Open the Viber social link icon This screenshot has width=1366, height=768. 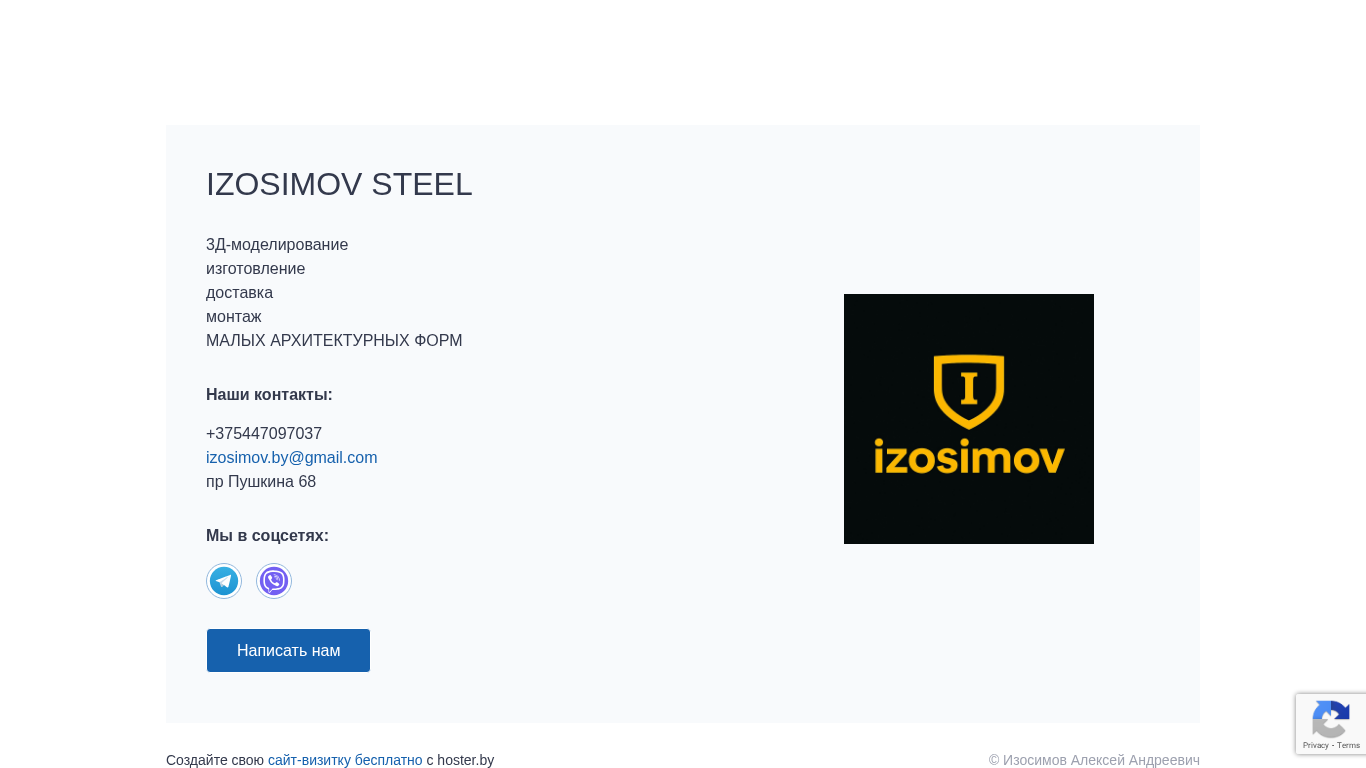point(274,581)
